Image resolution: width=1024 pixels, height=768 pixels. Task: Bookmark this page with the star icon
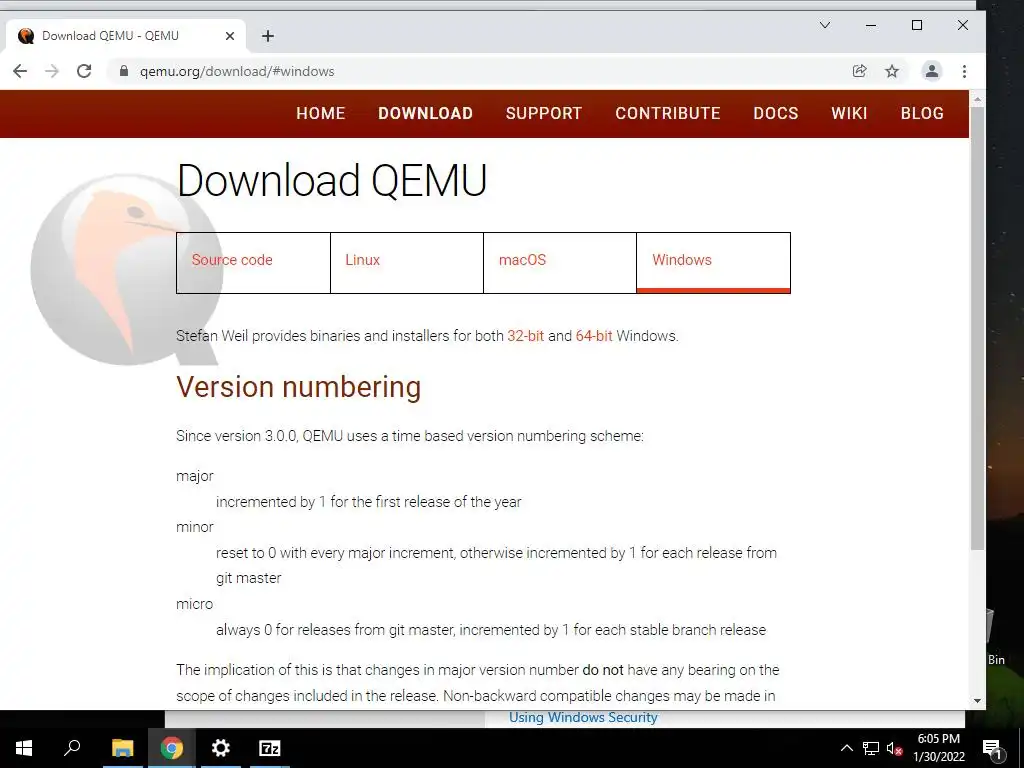click(892, 71)
